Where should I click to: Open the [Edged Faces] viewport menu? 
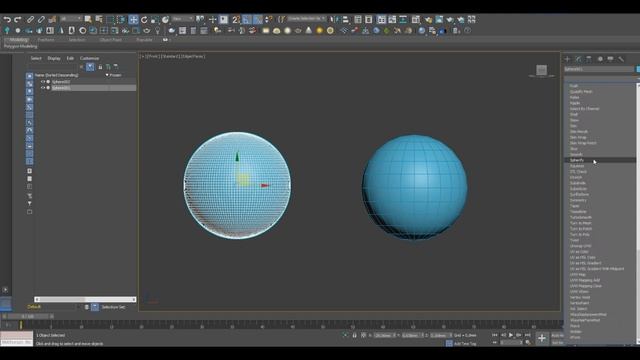193,56
